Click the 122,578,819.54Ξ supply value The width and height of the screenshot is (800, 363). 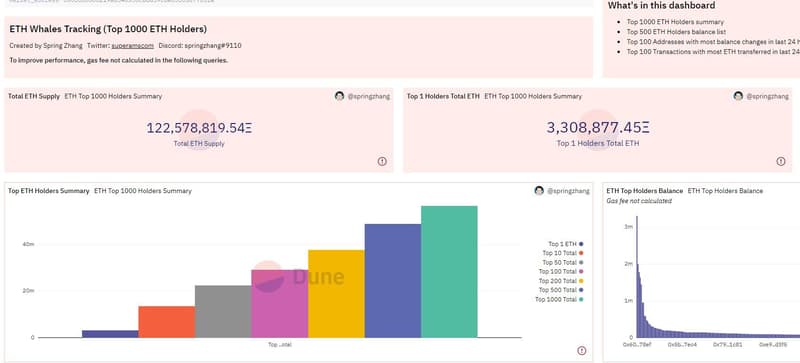[x=199, y=128]
